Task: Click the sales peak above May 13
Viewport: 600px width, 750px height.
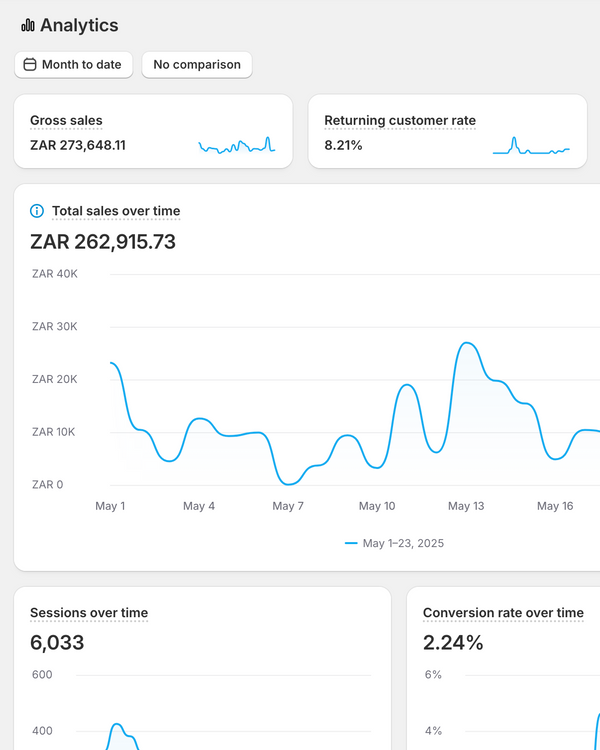Action: click(x=467, y=344)
